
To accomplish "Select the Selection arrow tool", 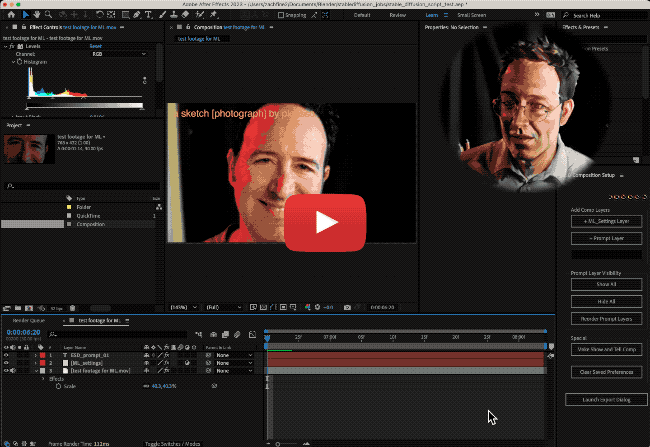I will 26,15.
